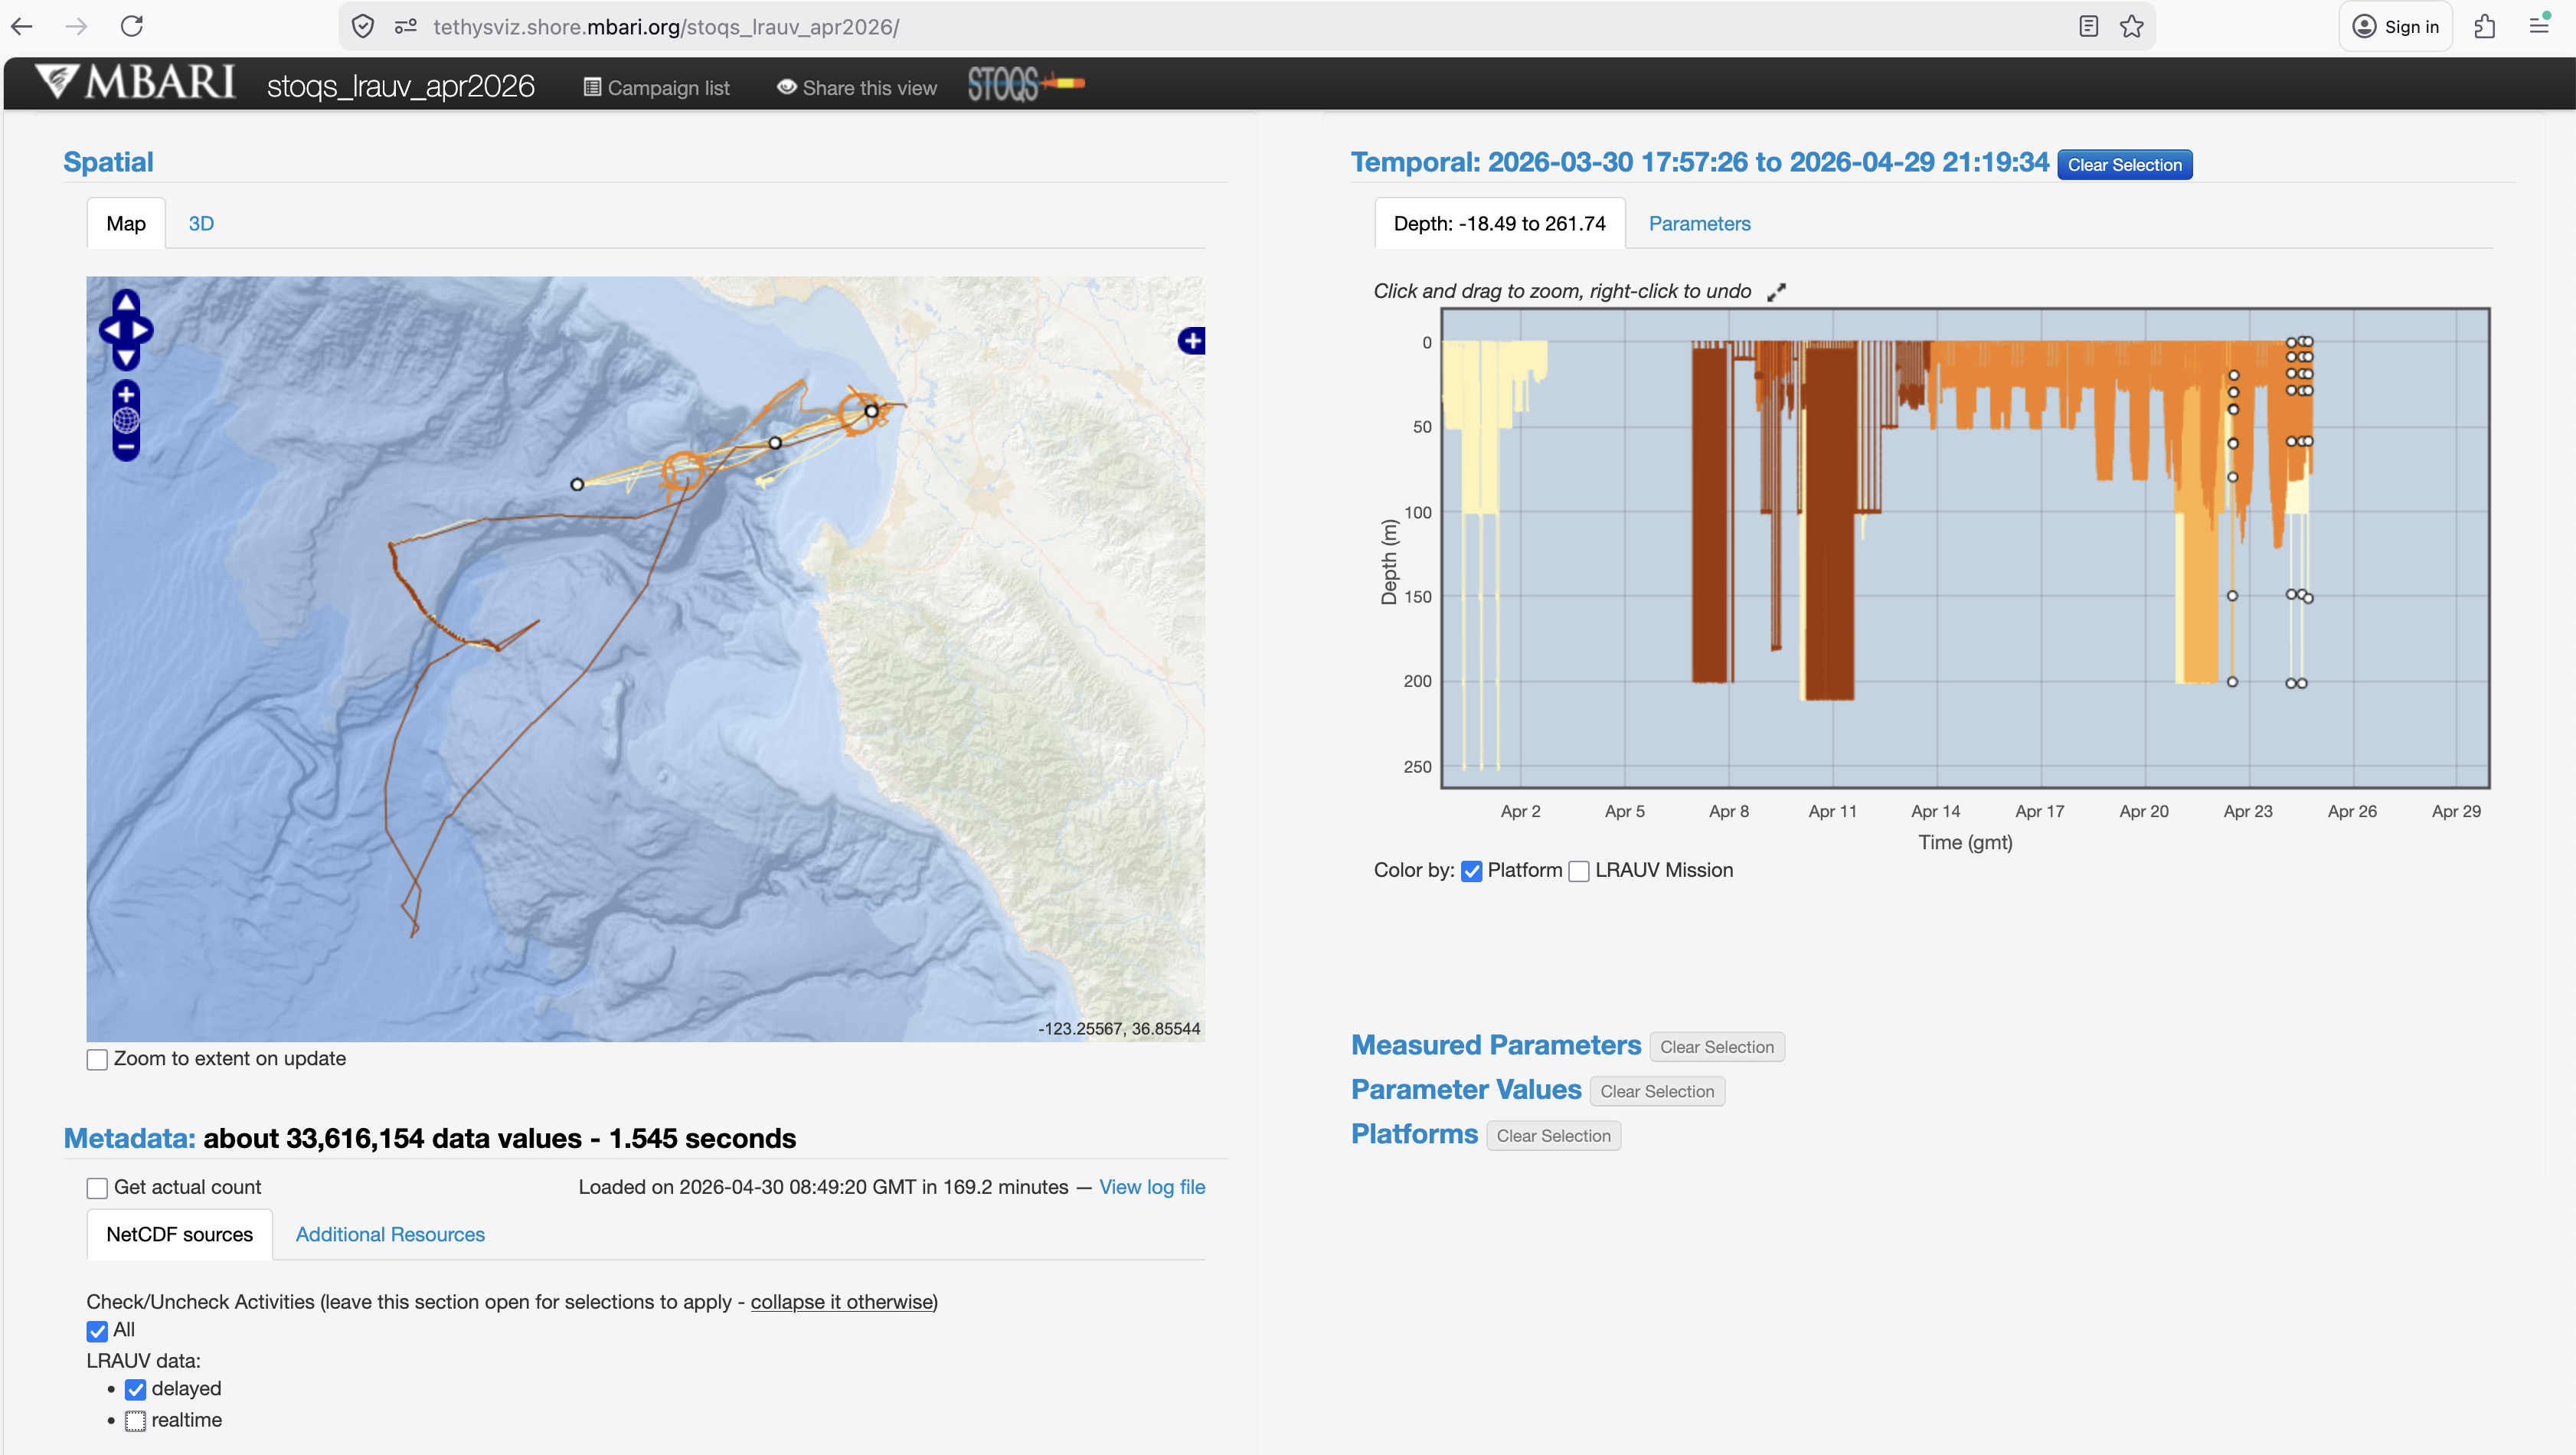Click 'collapse it otherwise' link

click(x=842, y=1302)
